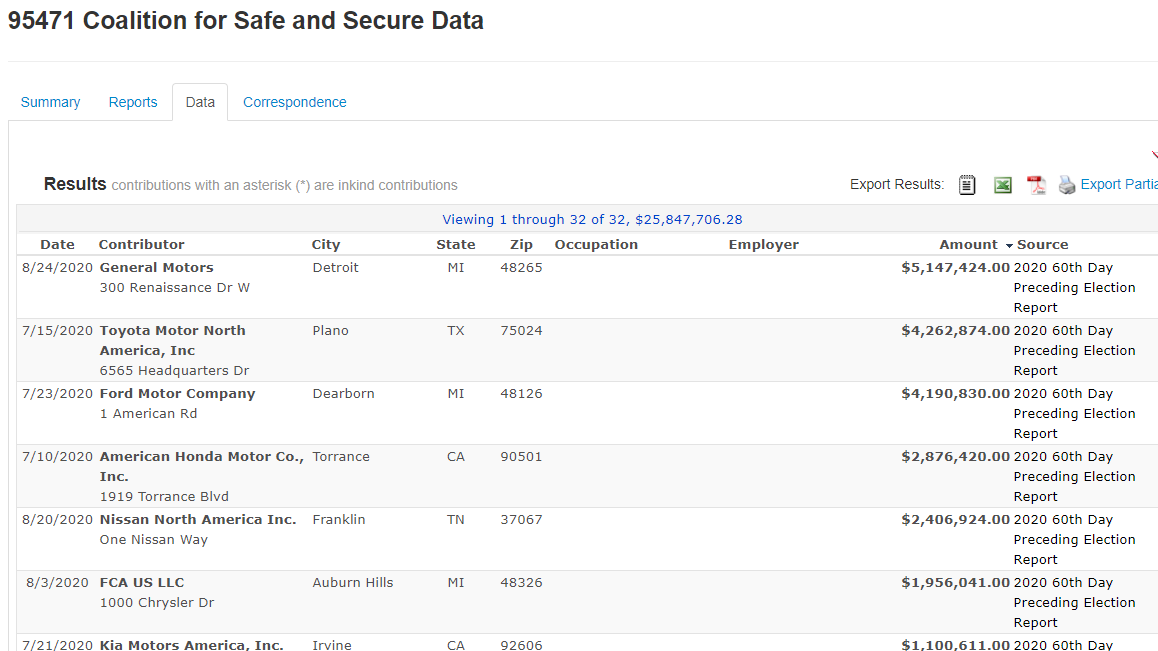
Task: Click the $1,956,041.00 amount
Action: [x=955, y=582]
